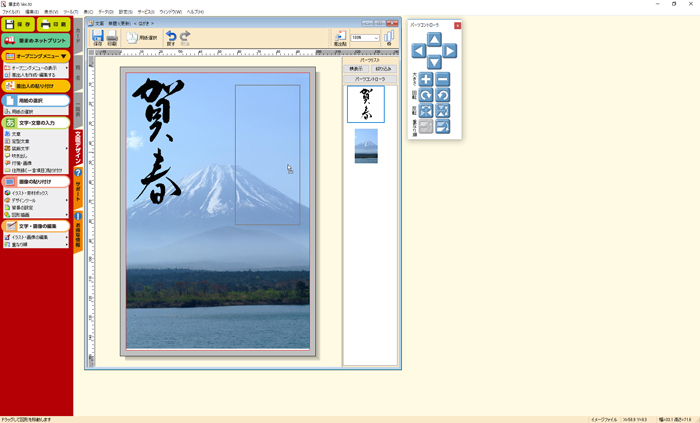Shrink the part with the minus button
700x423 pixels.
443,79
